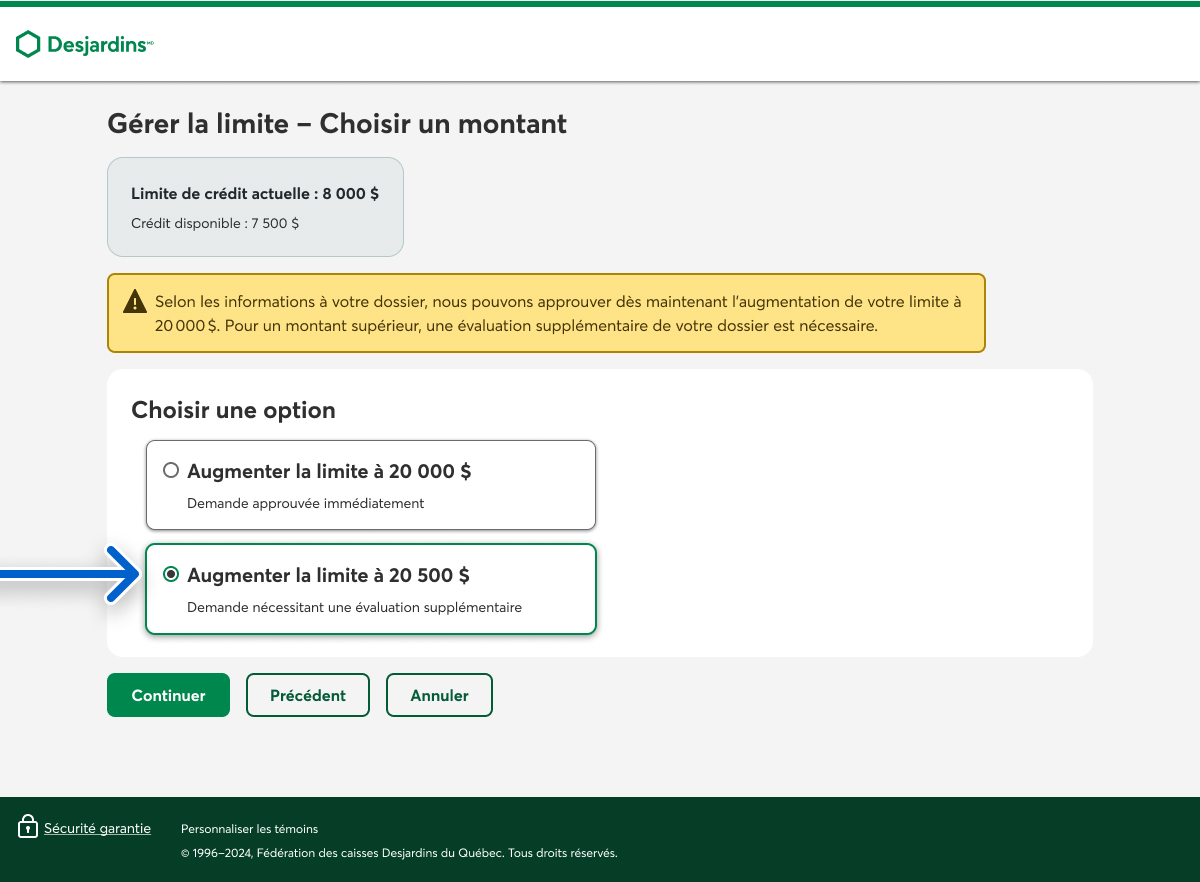Viewport: 1200px width, 882px height.
Task: Click the Desjardins wordmark in the header
Action: click(x=99, y=45)
